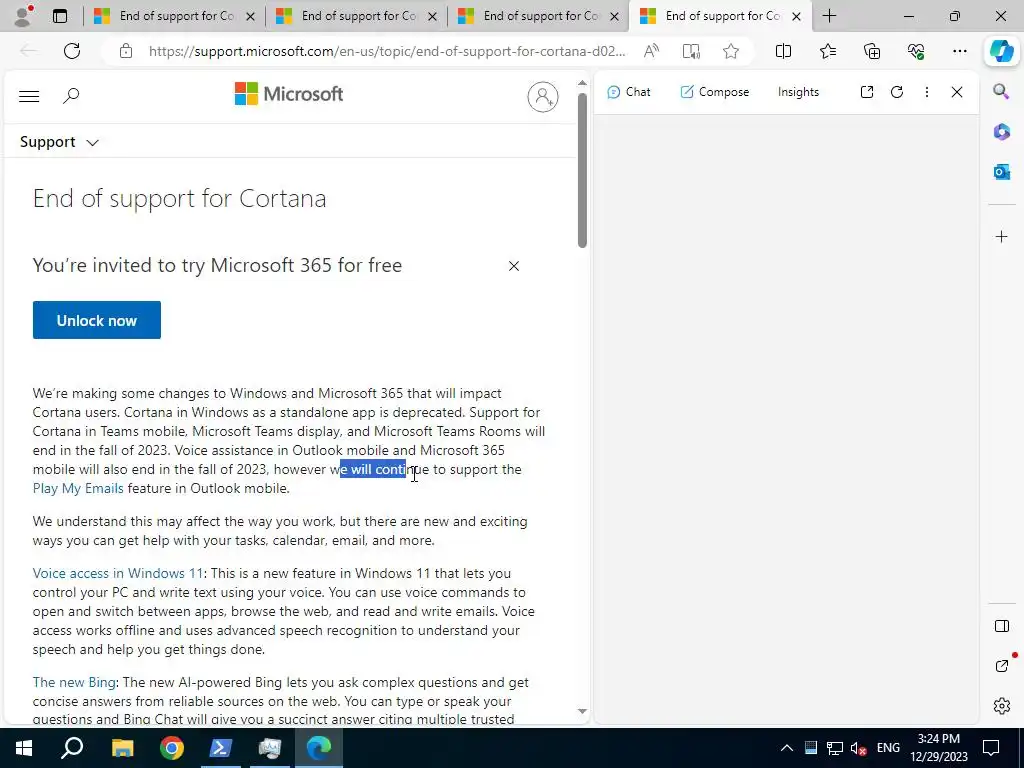This screenshot has height=768, width=1024.
Task: Reload the page with refresh button
Action: point(72,51)
